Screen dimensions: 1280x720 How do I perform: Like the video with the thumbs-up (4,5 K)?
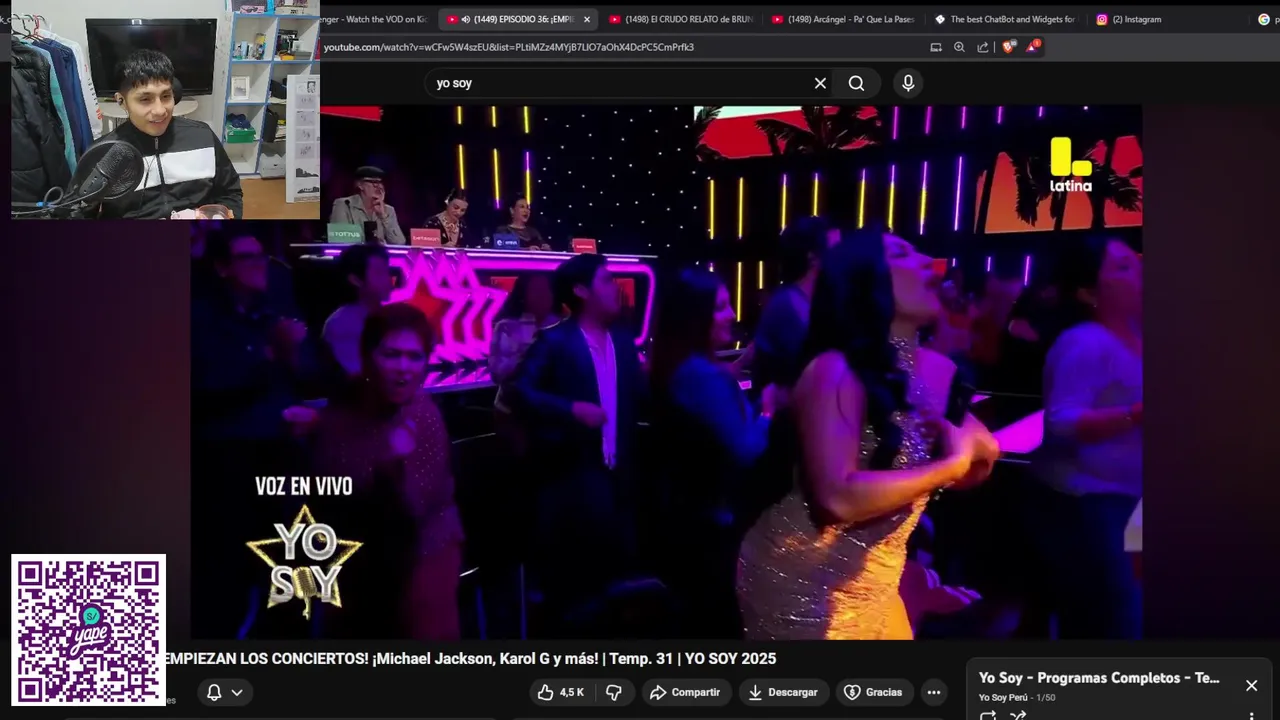(560, 692)
